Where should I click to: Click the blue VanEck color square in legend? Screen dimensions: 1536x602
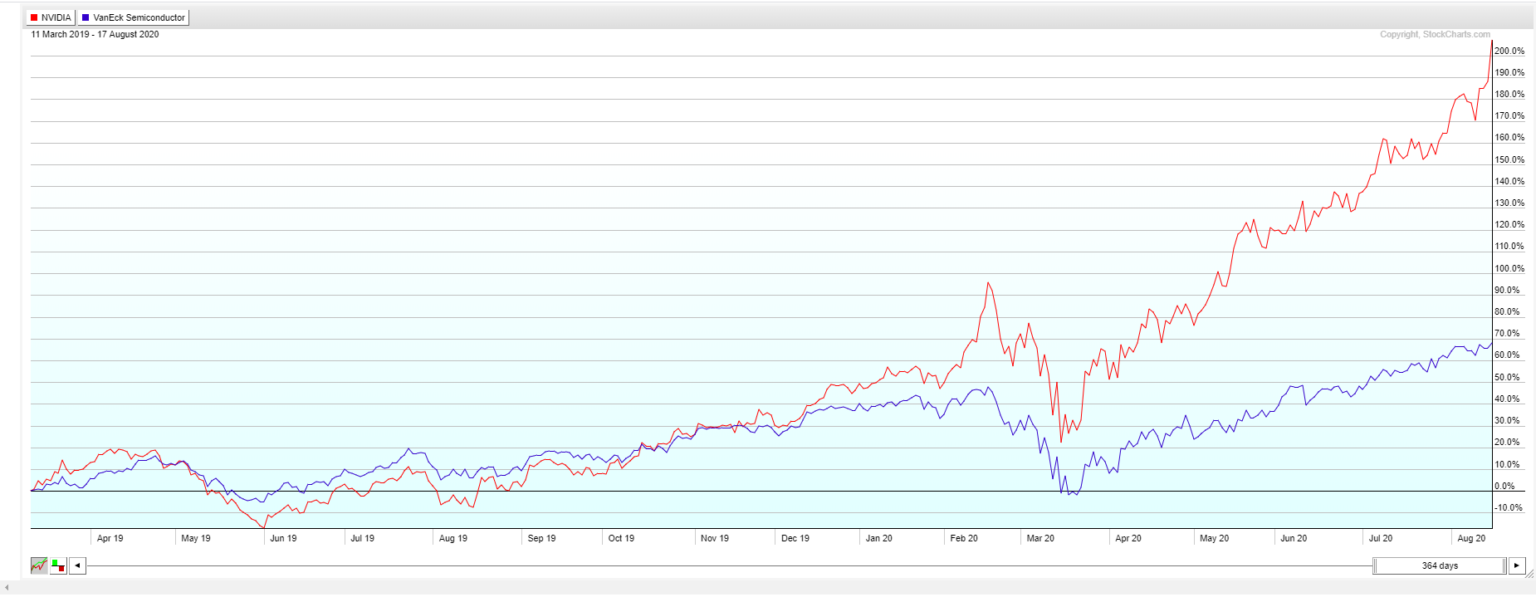click(x=85, y=18)
